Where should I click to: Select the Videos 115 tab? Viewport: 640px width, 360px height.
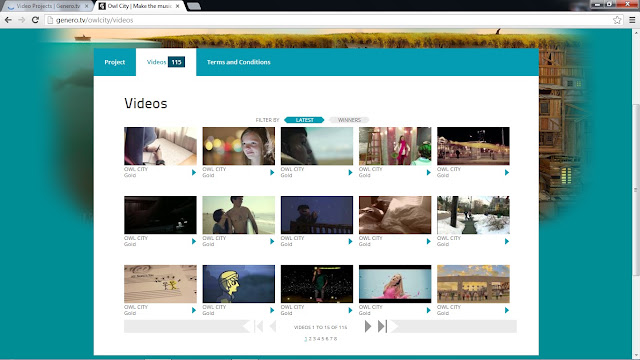166,62
